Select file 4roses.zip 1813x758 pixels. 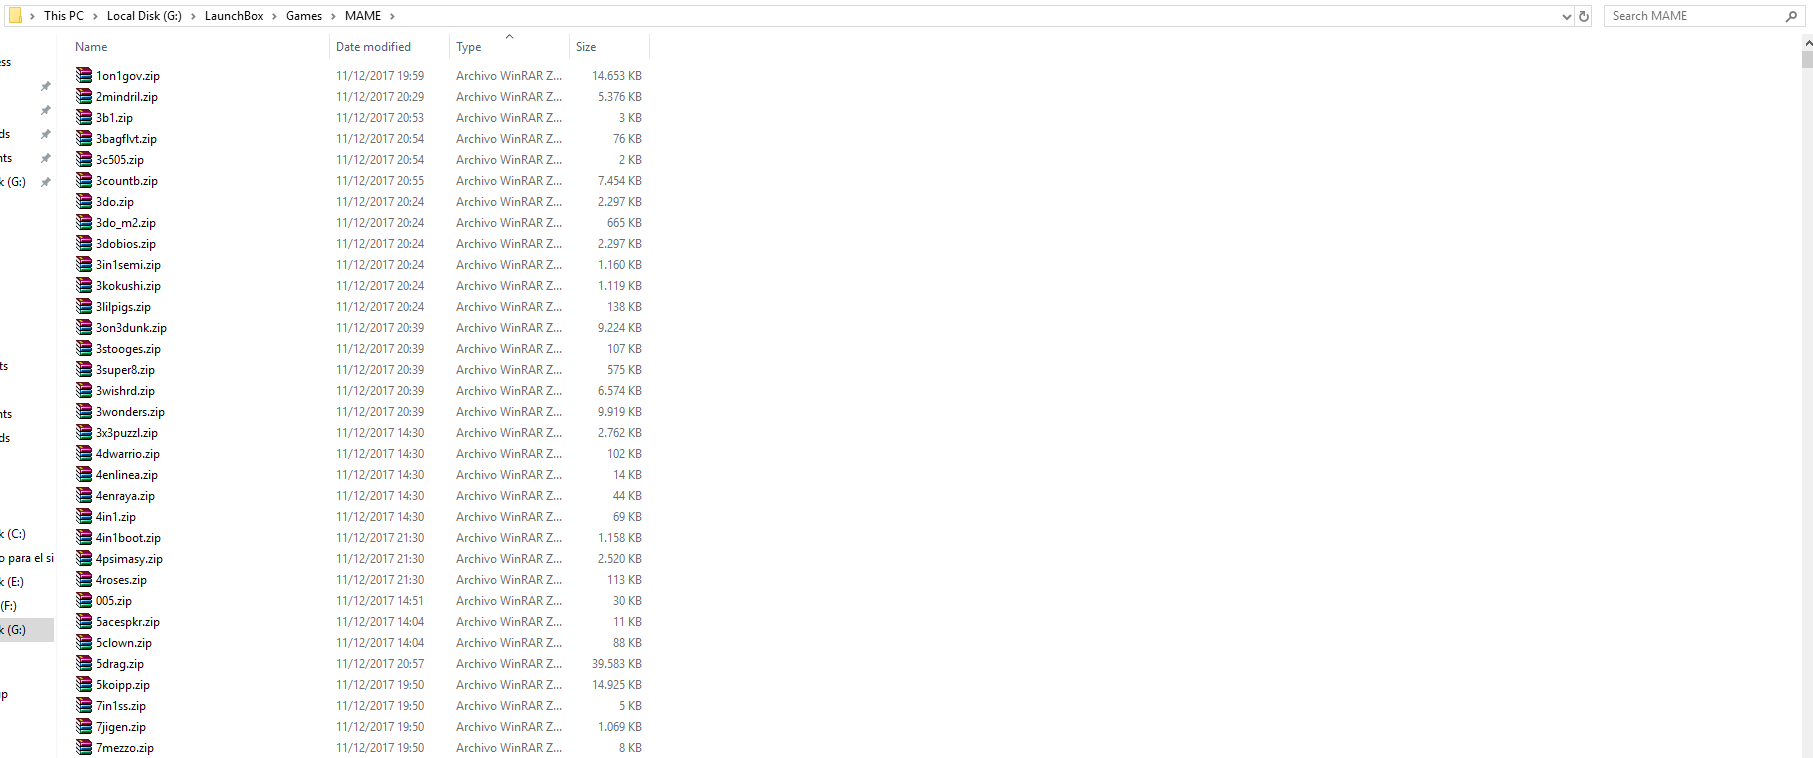point(121,580)
